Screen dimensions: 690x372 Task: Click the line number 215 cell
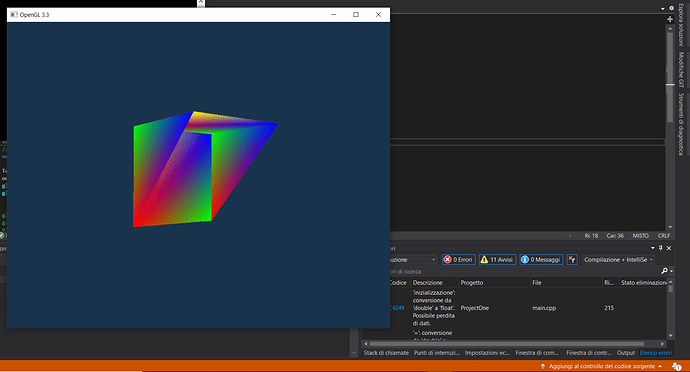[x=609, y=308]
